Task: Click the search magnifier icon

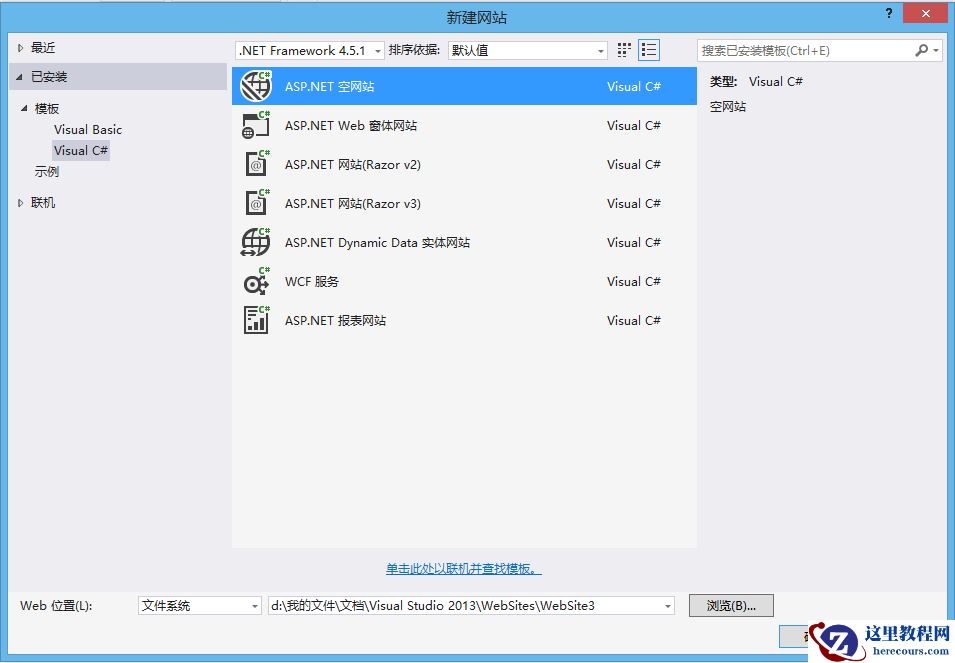Action: (922, 50)
